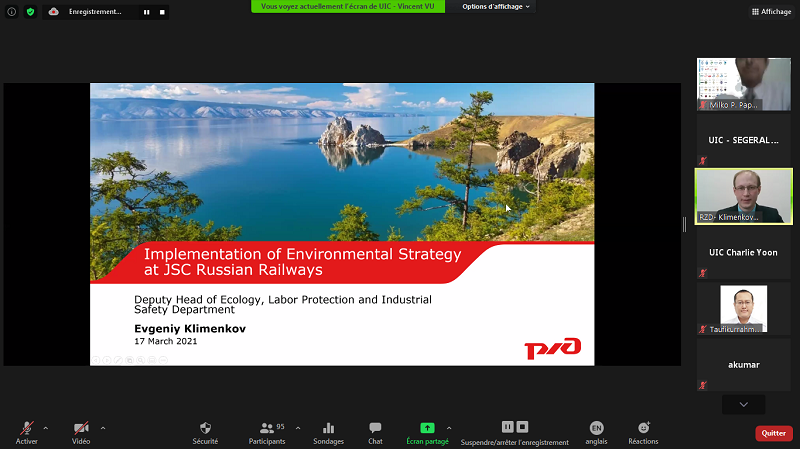
Task: Click the muted mic icon on UIC - SEGERAL tile
Action: click(x=703, y=161)
